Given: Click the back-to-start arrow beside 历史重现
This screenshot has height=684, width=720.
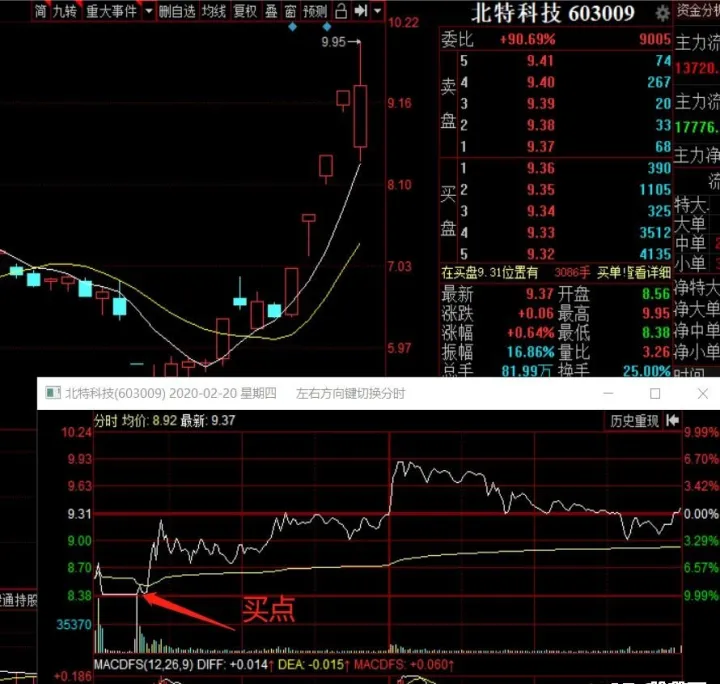Looking at the screenshot, I should click(x=673, y=420).
